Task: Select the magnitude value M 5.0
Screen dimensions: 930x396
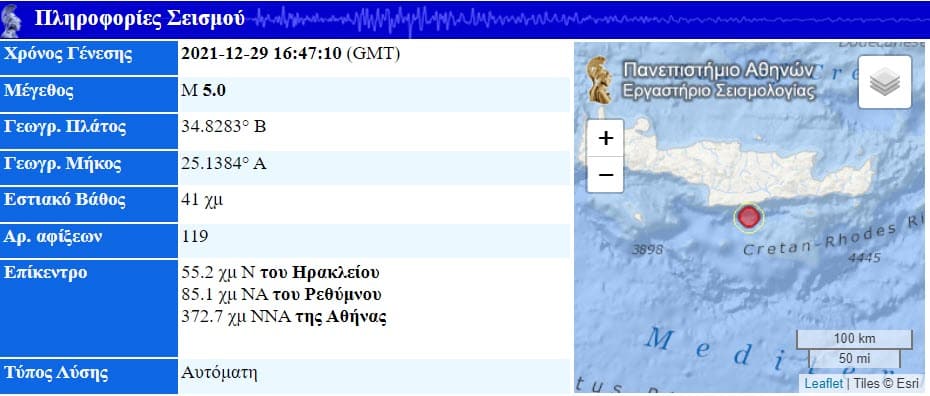Action: click(203, 91)
